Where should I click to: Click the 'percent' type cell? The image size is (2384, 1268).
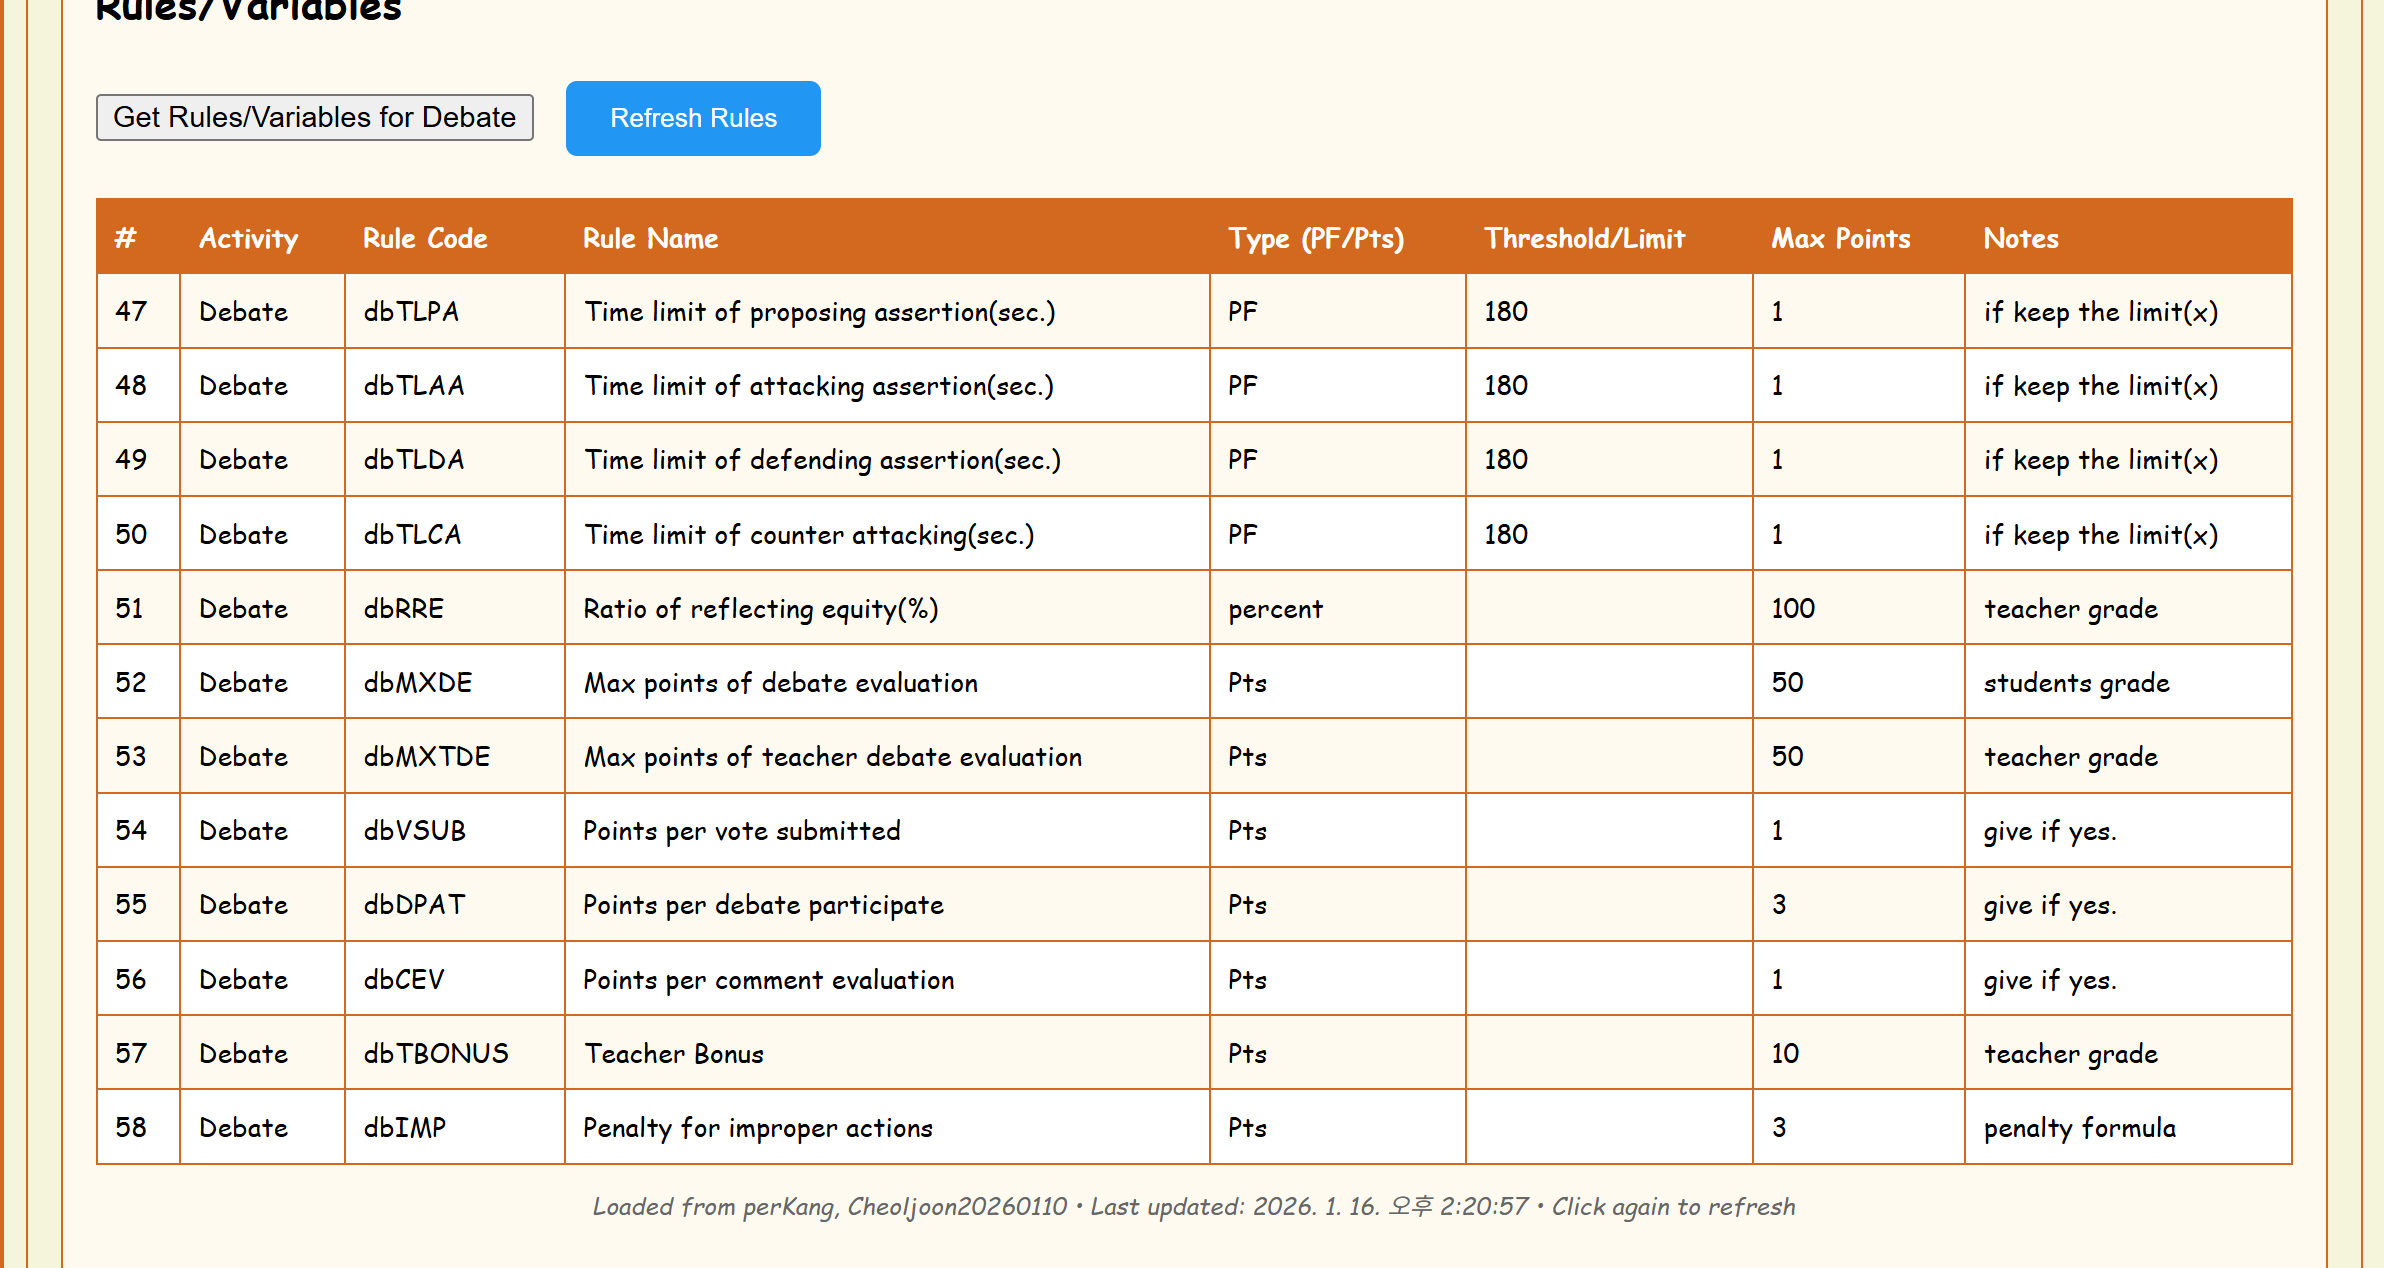coord(1275,609)
